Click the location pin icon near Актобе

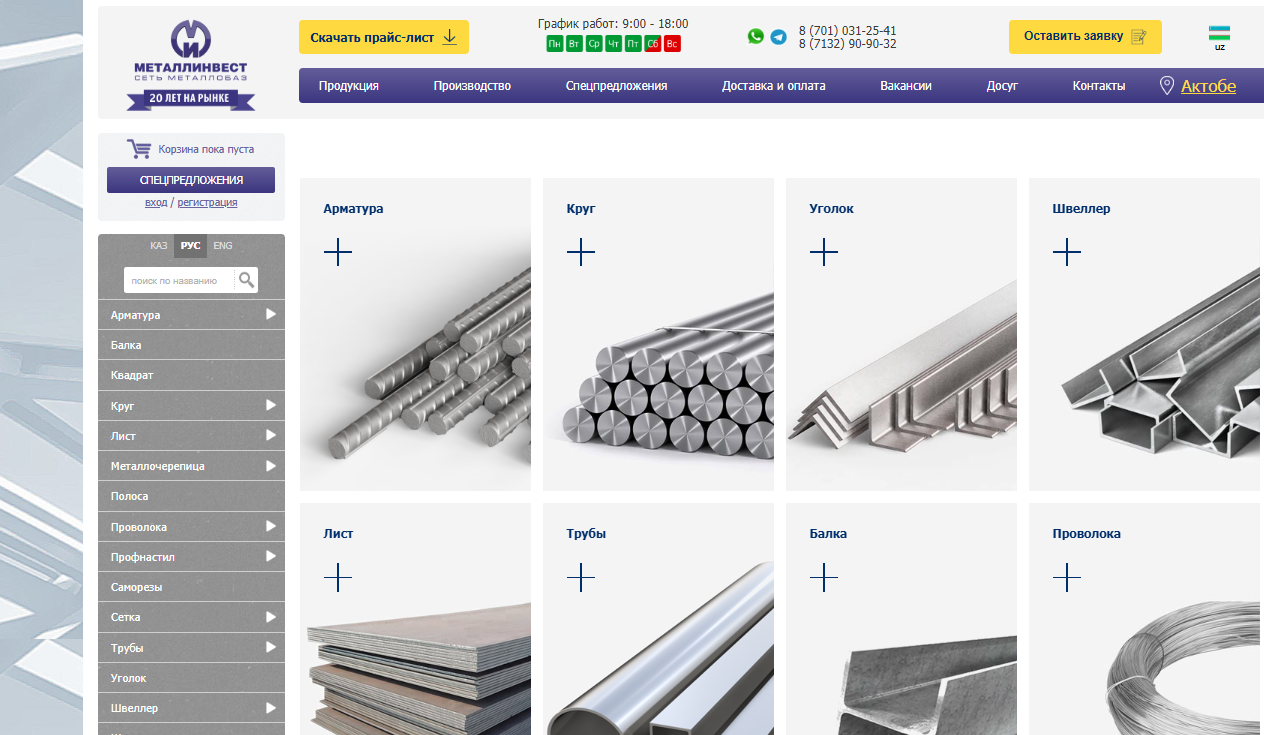(1166, 85)
